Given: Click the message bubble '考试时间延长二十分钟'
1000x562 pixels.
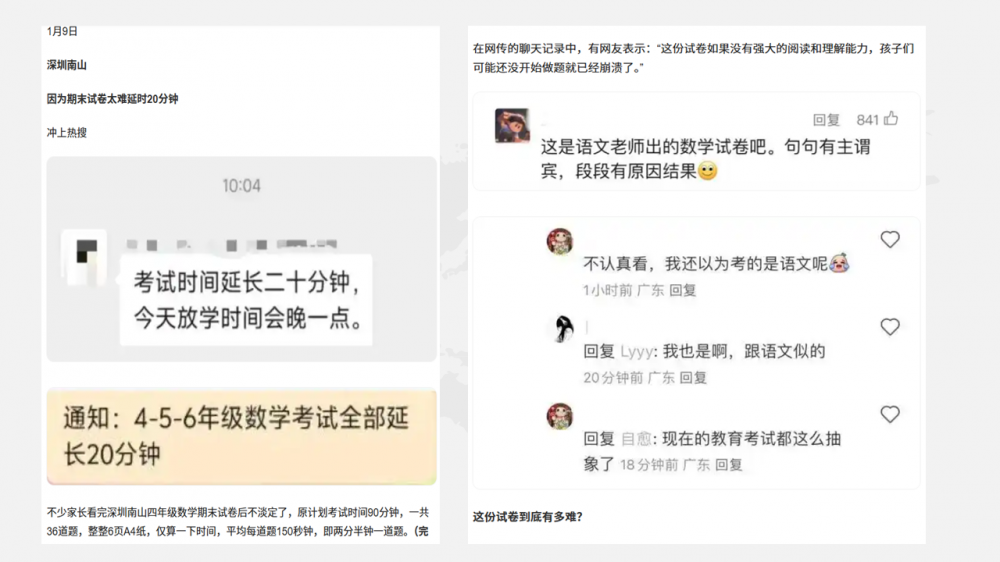Looking at the screenshot, I should 247,300.
